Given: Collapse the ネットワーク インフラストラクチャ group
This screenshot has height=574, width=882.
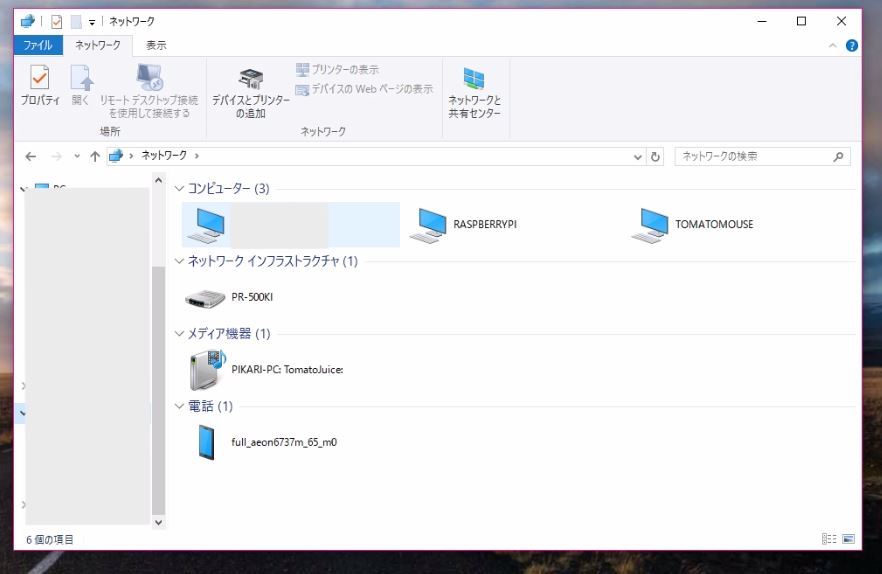Looking at the screenshot, I should (180, 261).
